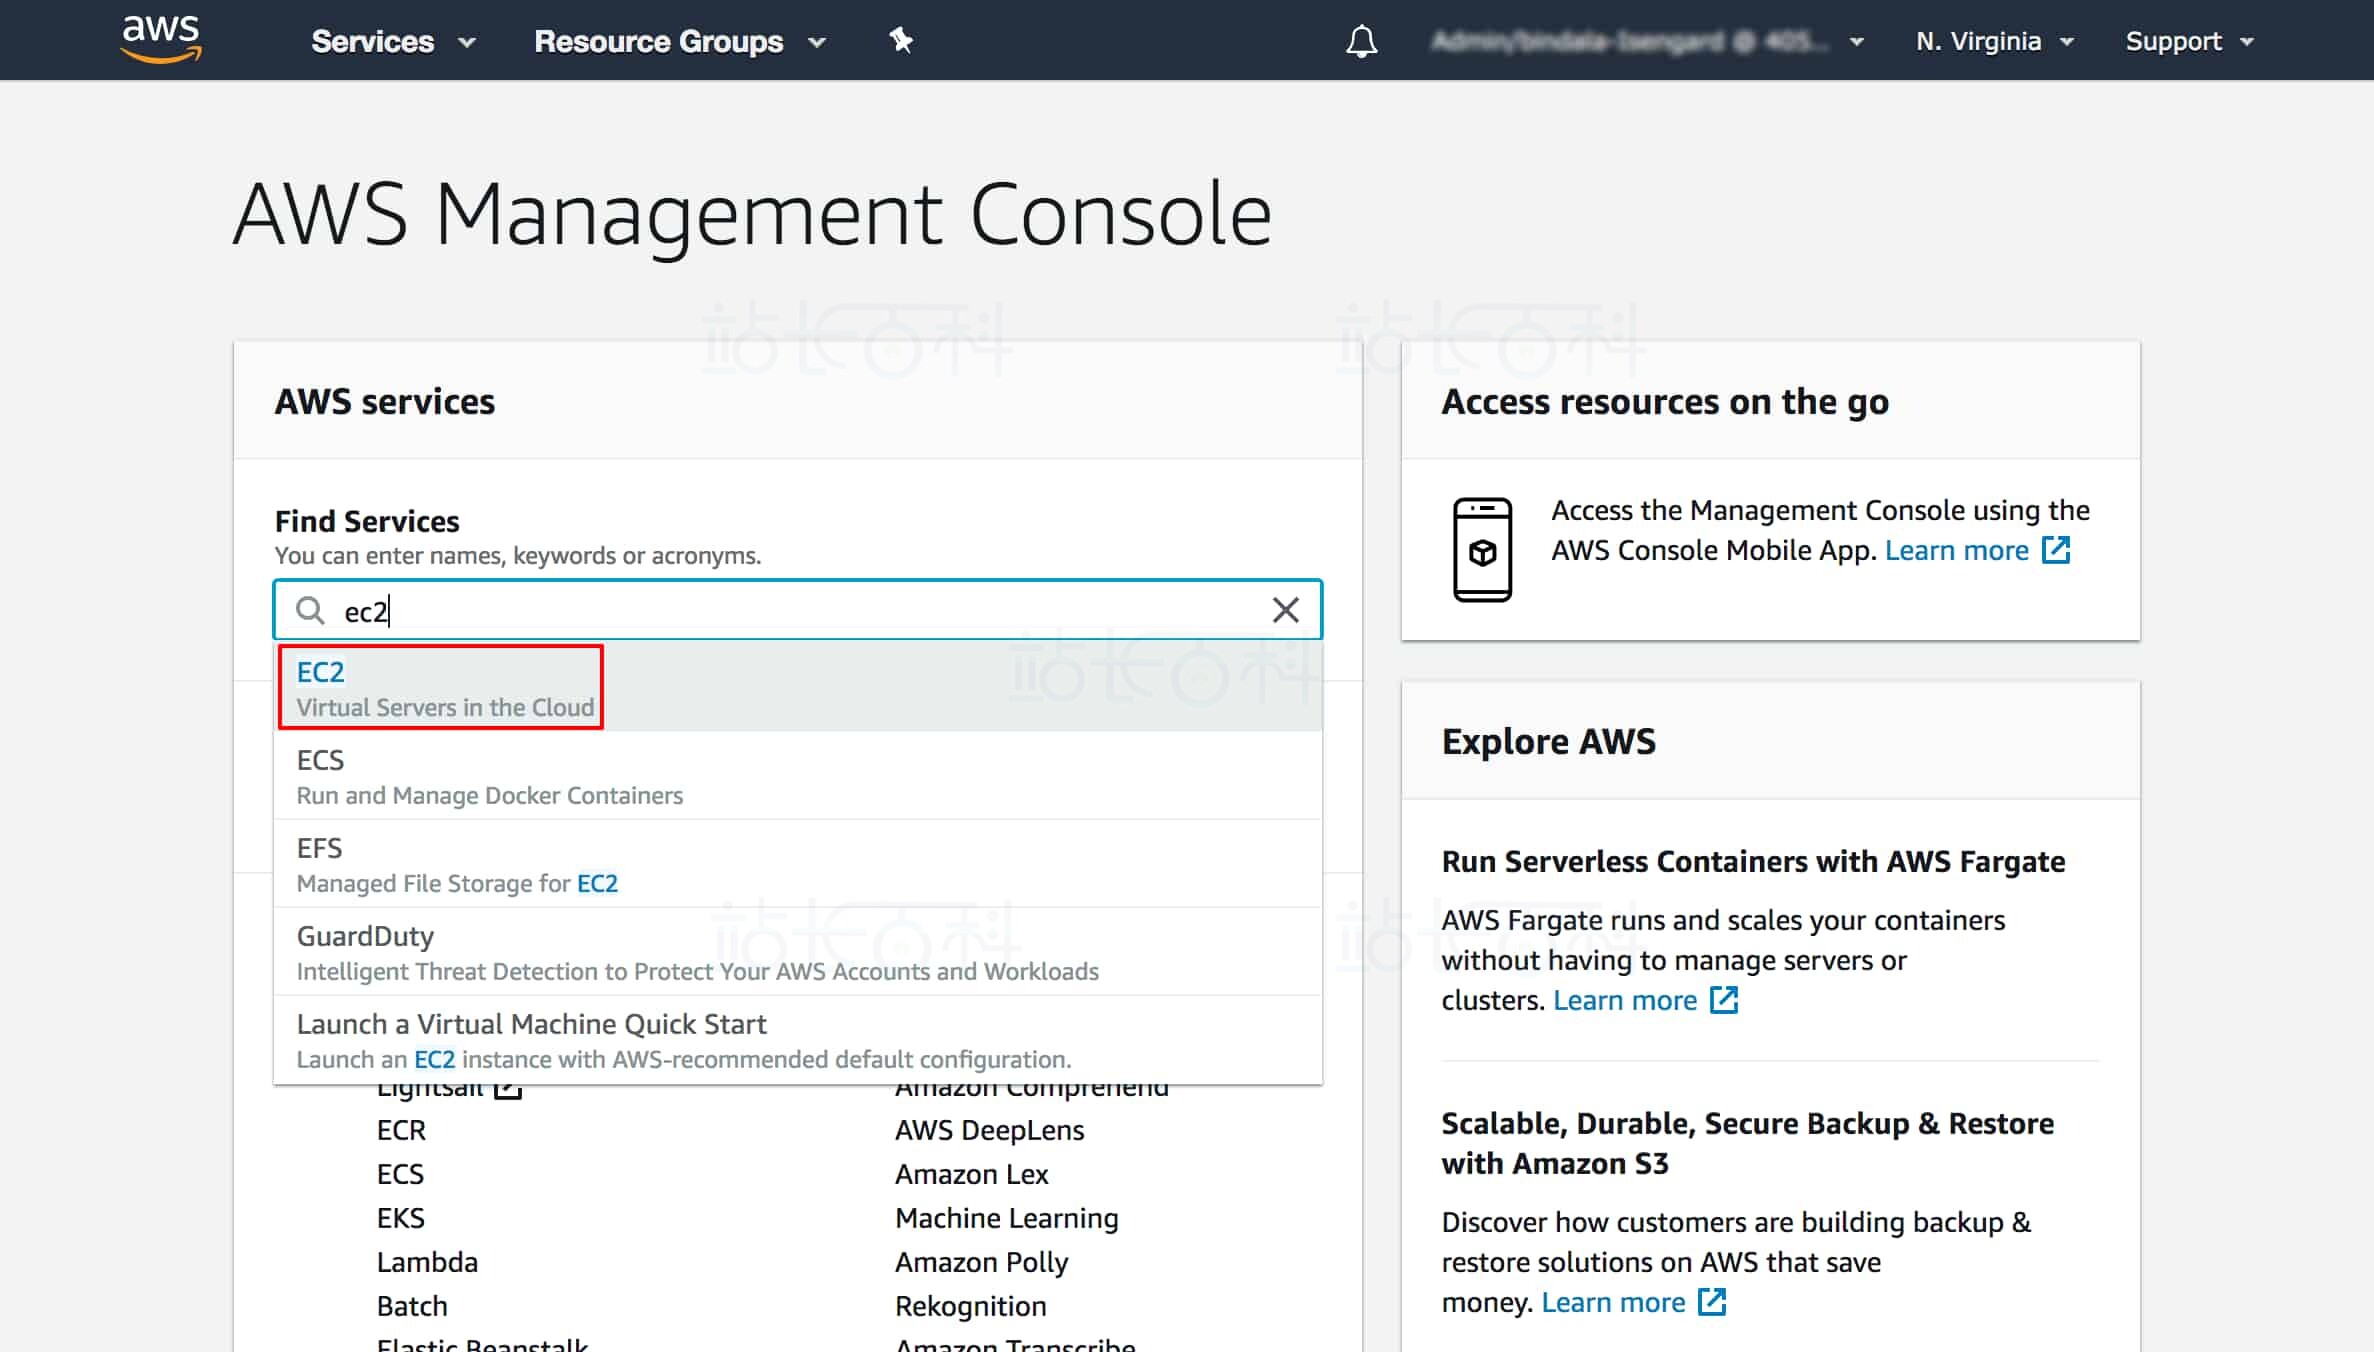2374x1352 pixels.
Task: Click inside the Find Services search field
Action: [x=798, y=610]
